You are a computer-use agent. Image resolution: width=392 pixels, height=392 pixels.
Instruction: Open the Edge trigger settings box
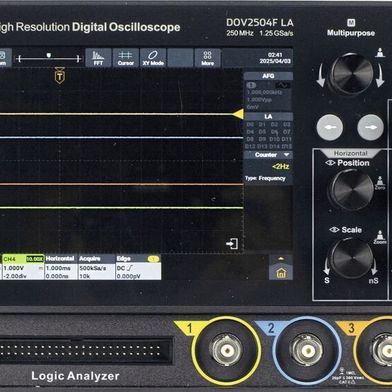pyautogui.click(x=138, y=267)
